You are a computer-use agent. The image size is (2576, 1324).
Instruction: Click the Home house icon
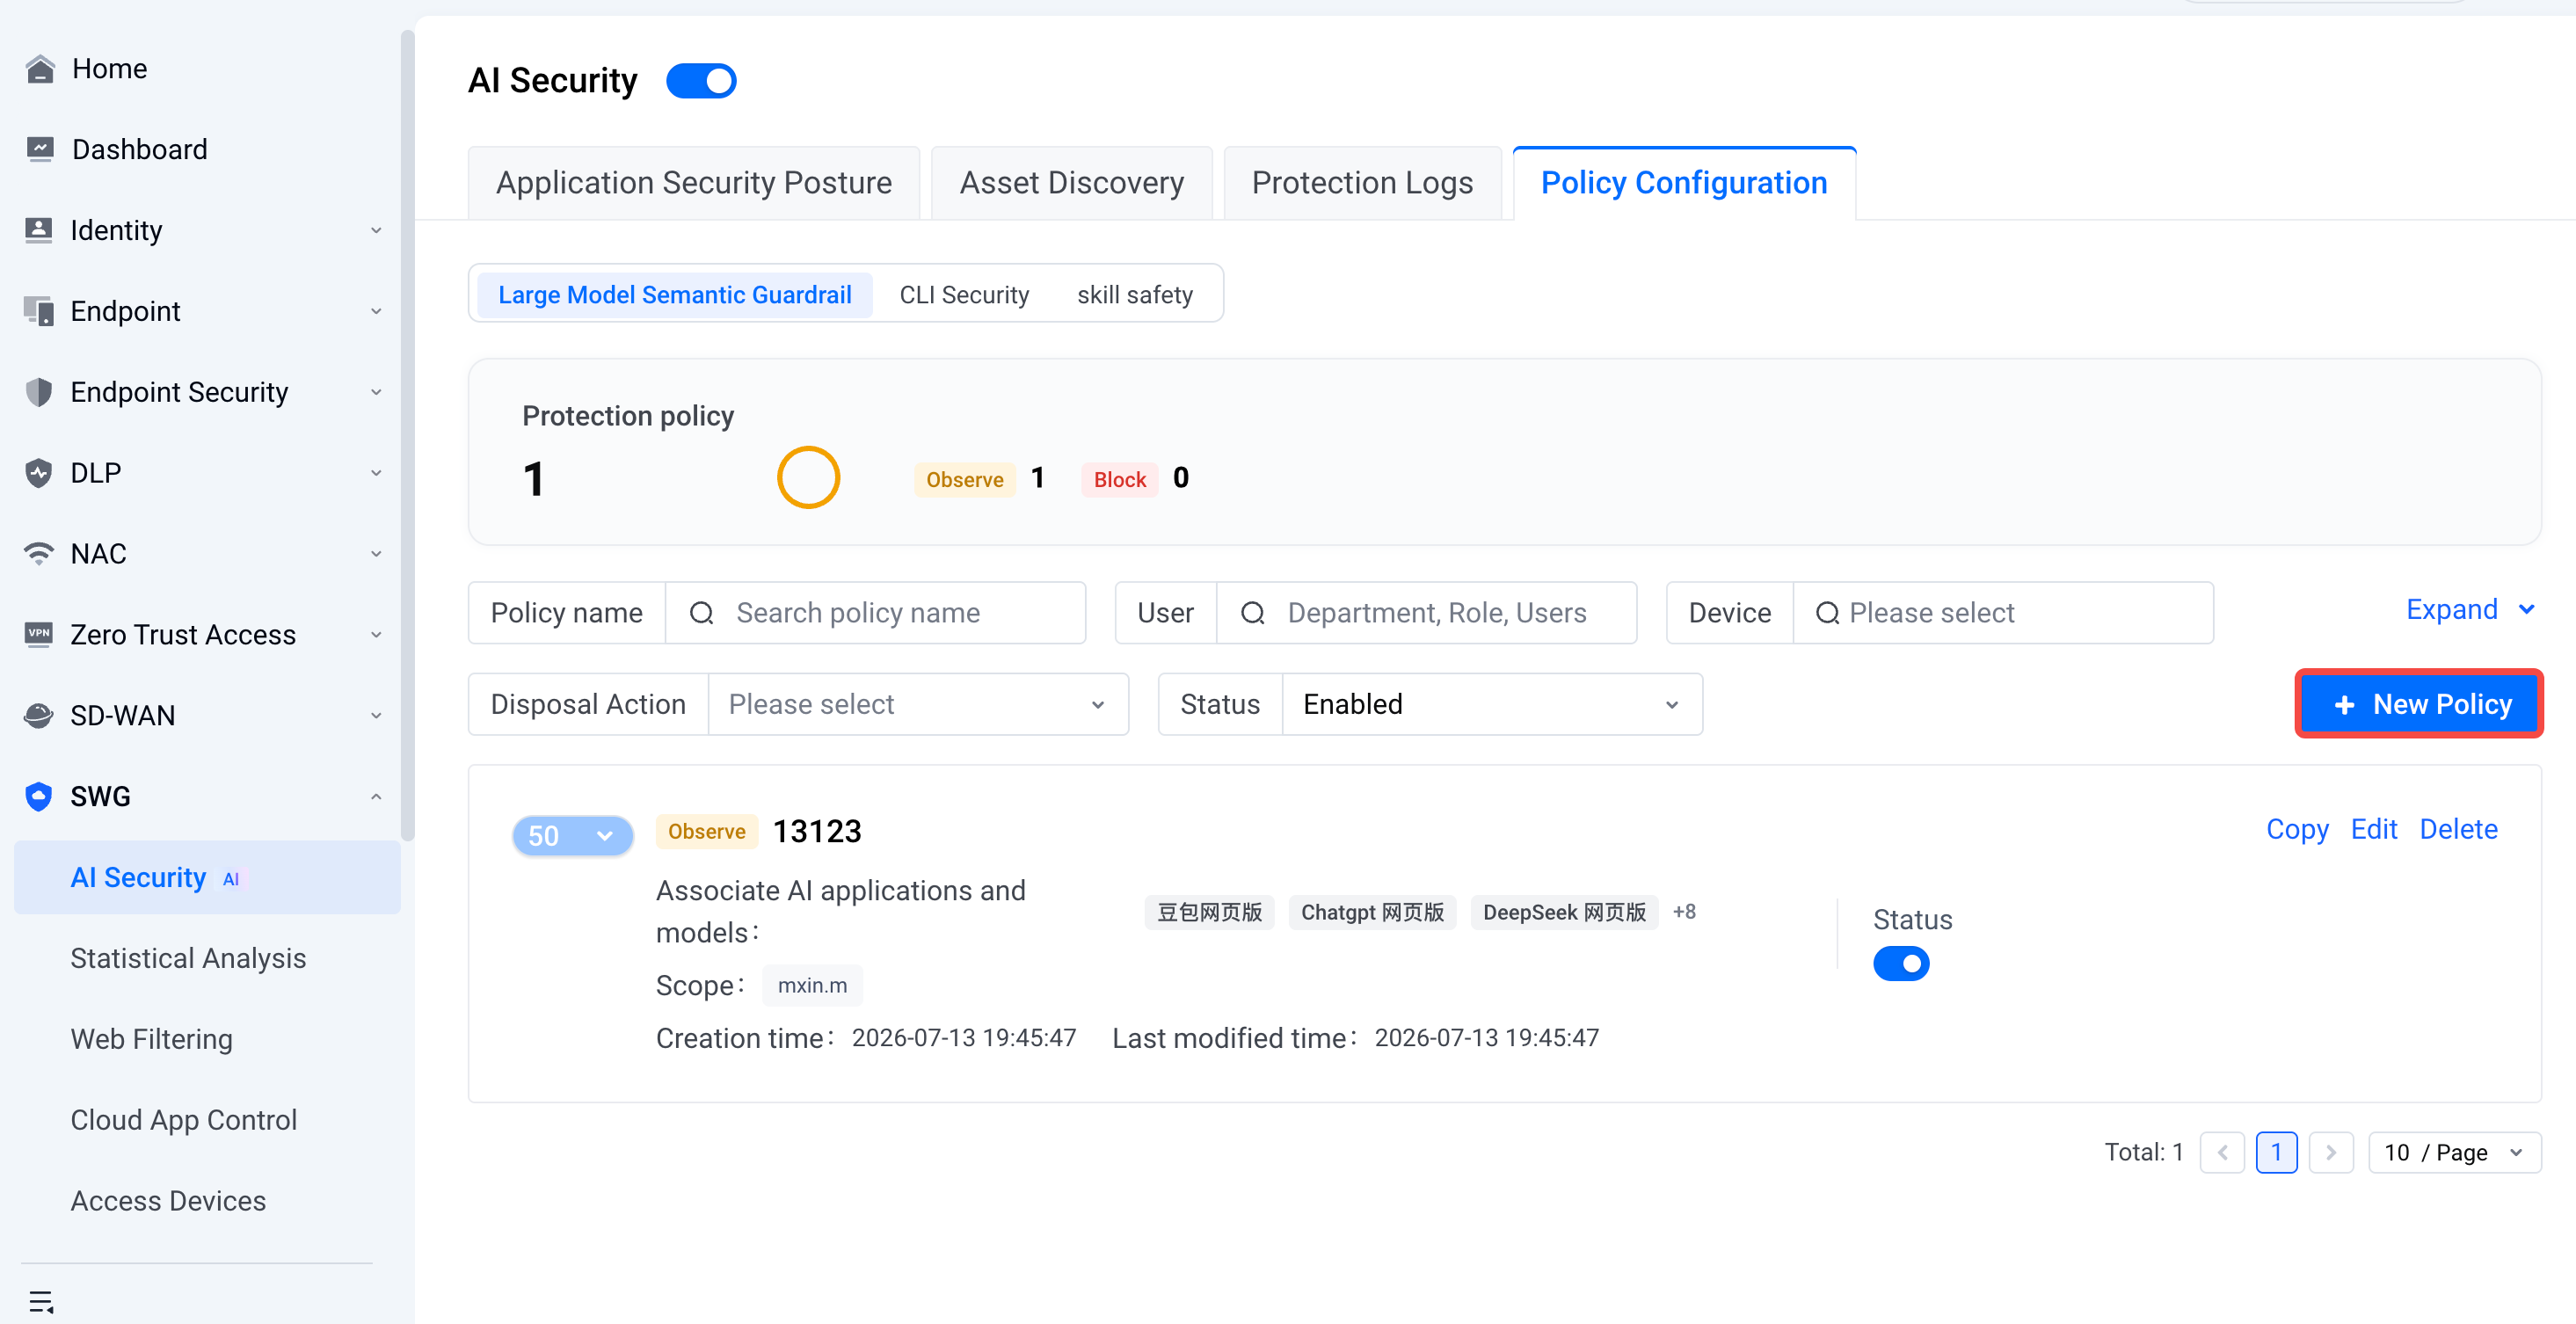40,69
